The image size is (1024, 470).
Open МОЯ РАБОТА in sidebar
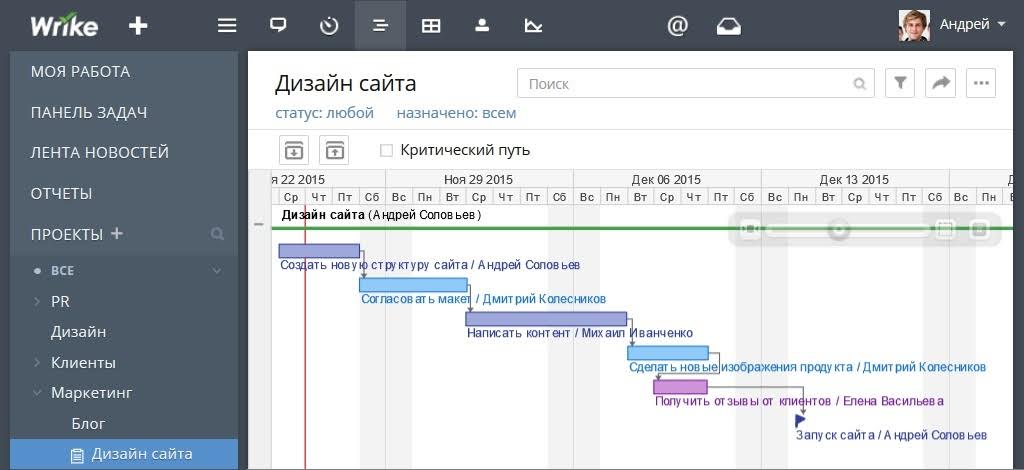pyautogui.click(x=80, y=72)
